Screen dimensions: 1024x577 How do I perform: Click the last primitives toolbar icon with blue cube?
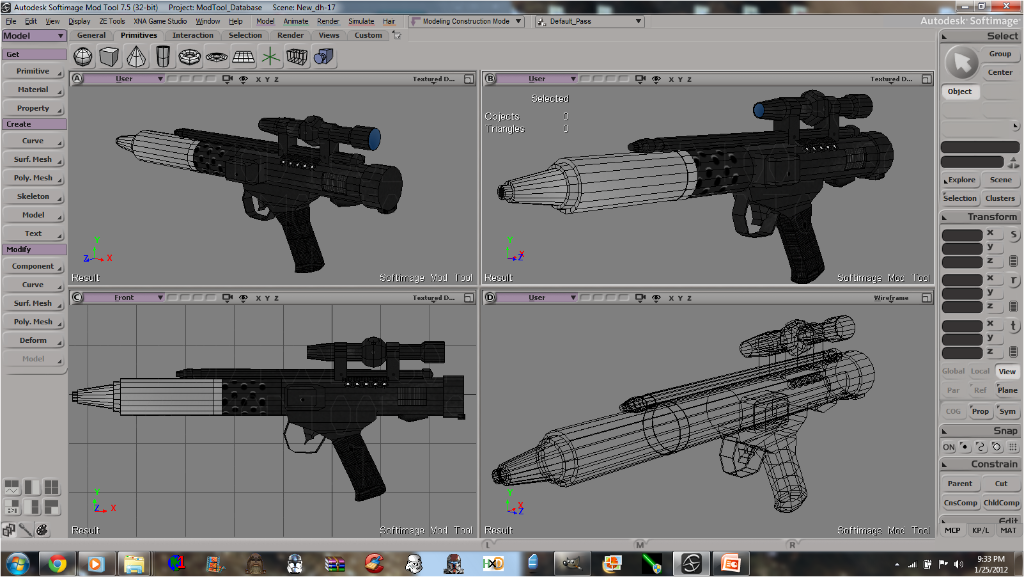pyautogui.click(x=323, y=57)
